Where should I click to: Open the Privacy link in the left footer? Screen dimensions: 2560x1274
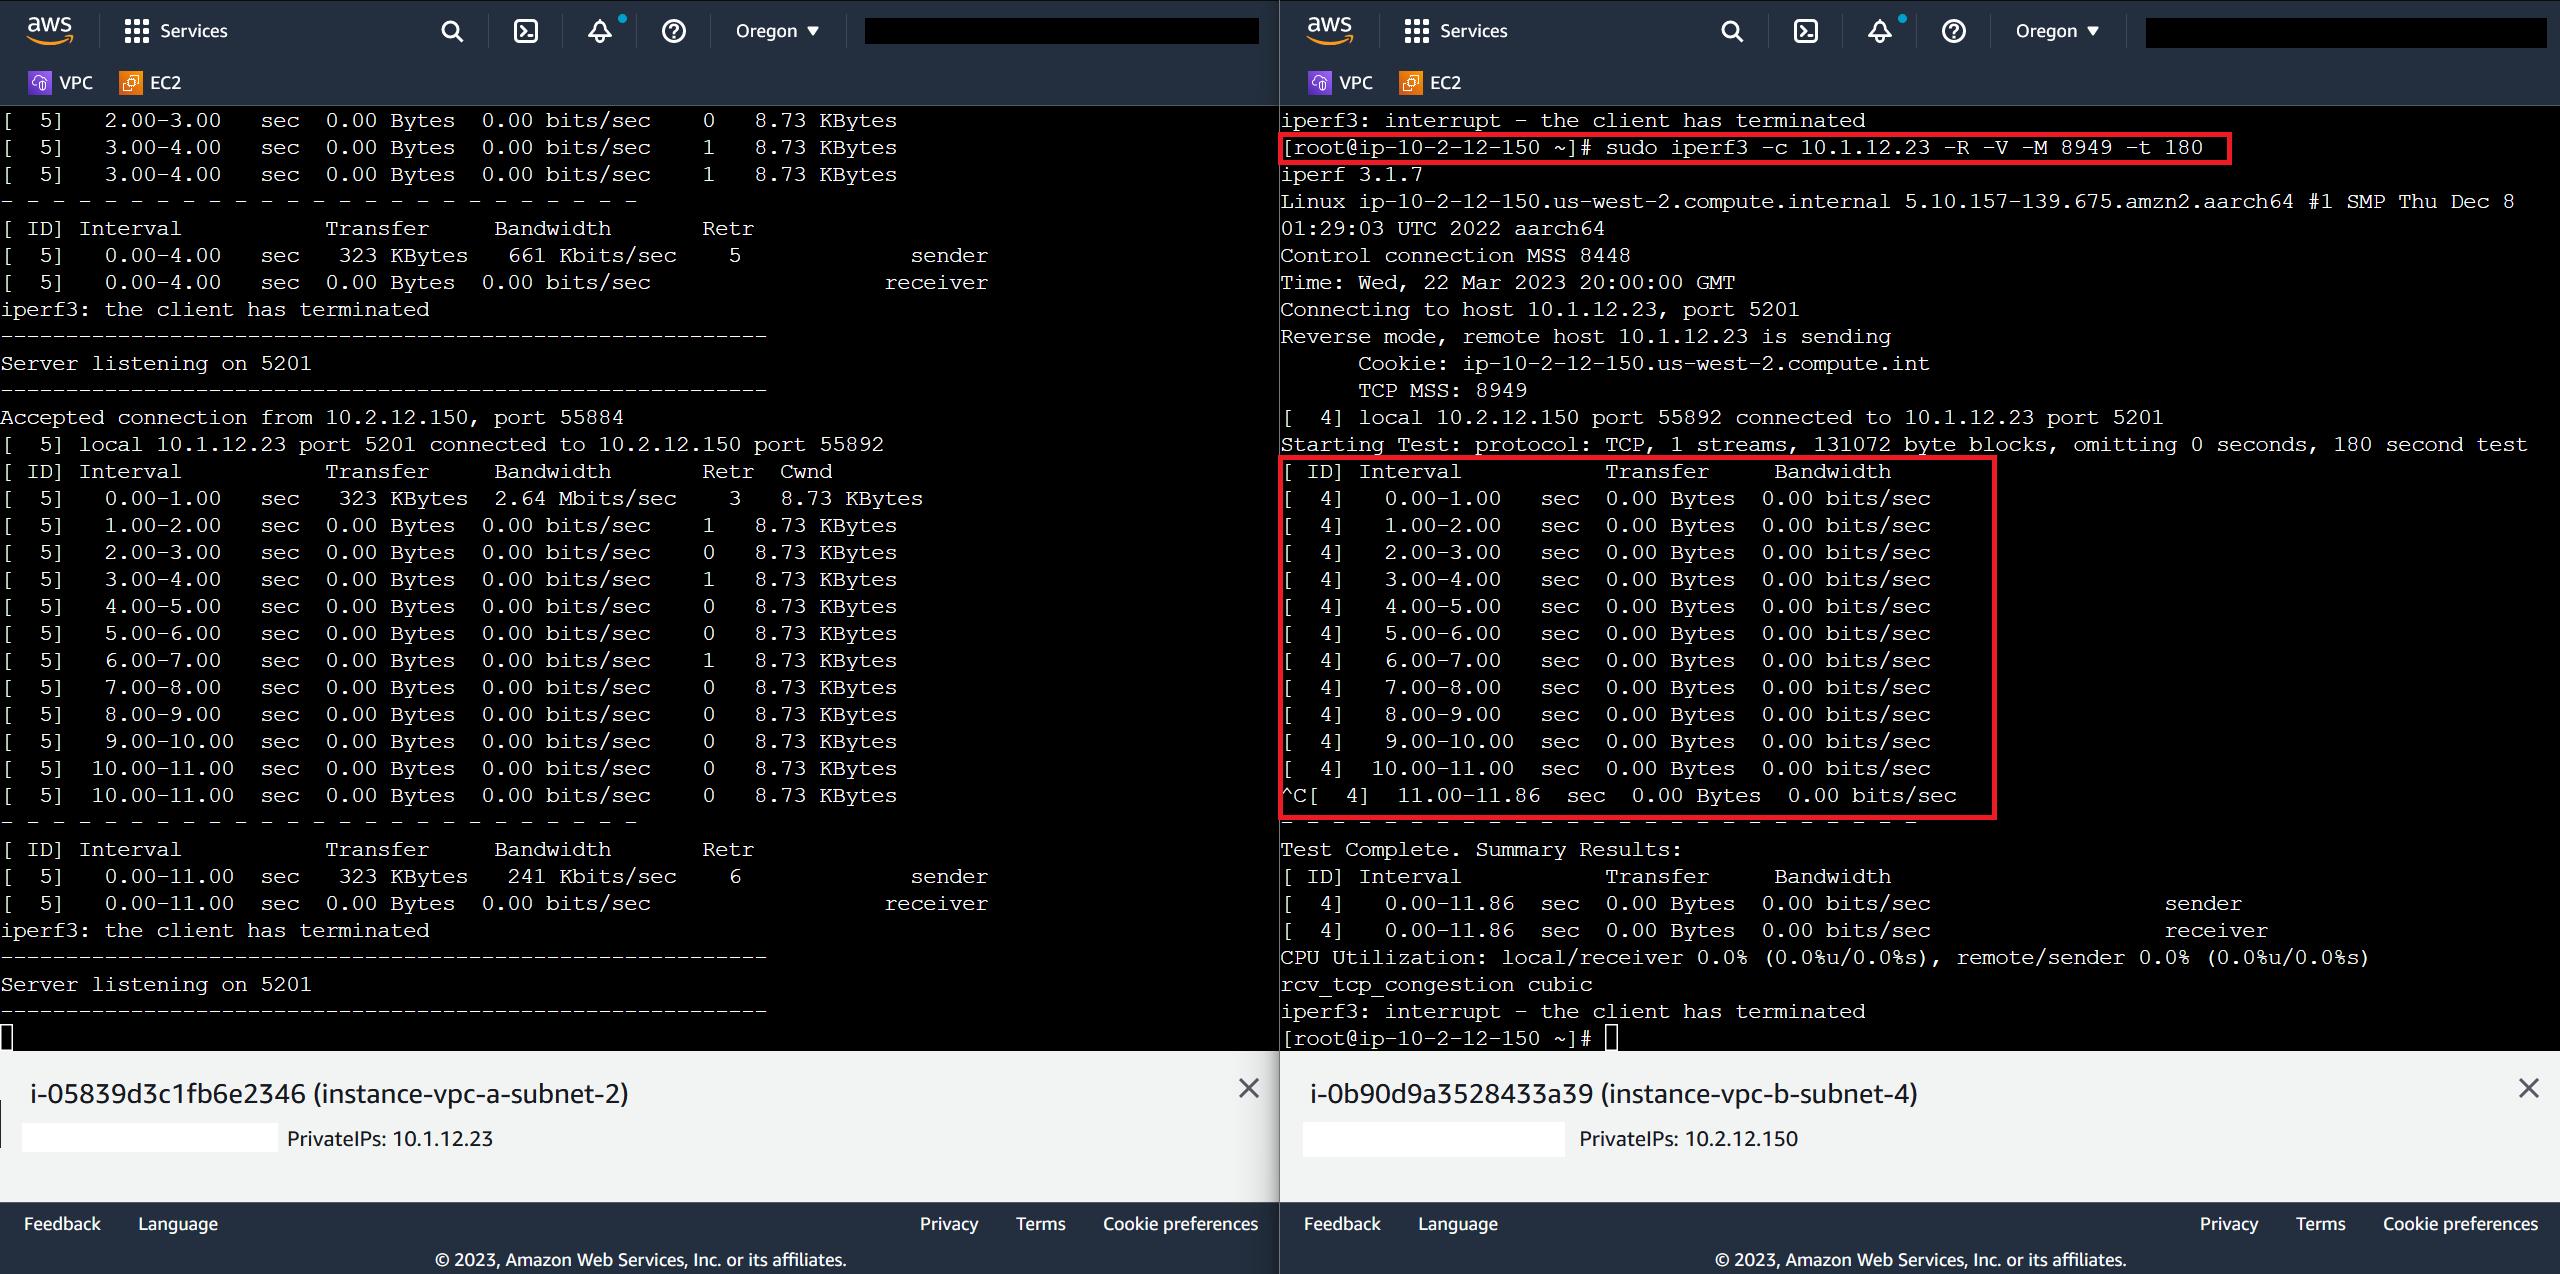click(x=948, y=1223)
